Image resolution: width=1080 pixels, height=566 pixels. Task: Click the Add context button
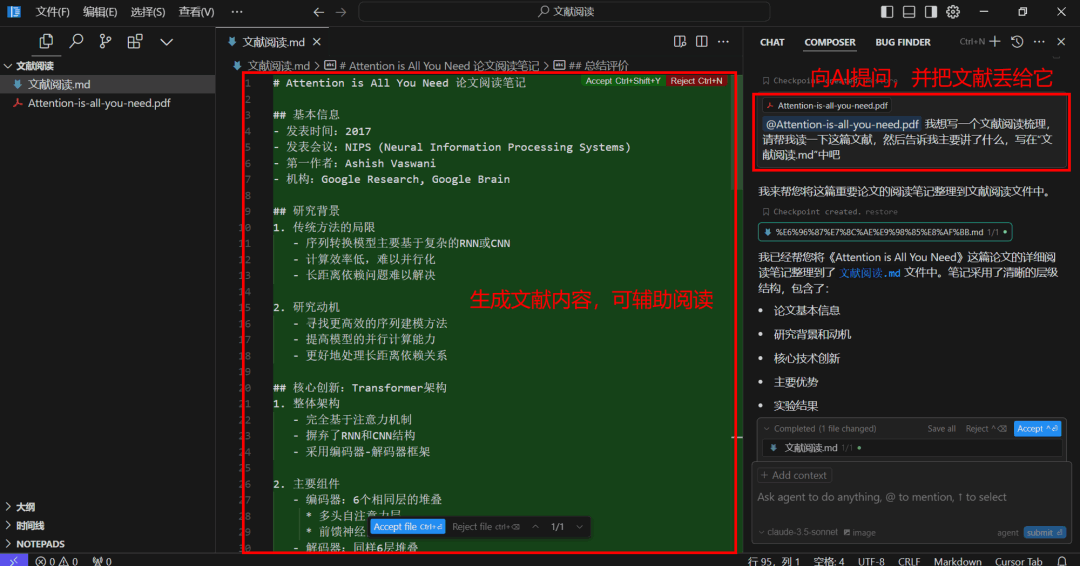pos(794,475)
